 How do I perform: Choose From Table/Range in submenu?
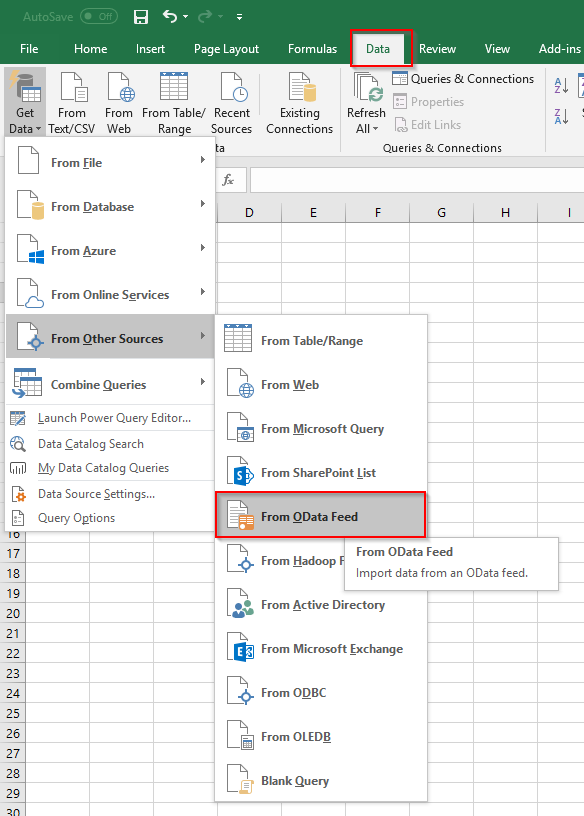(x=321, y=340)
